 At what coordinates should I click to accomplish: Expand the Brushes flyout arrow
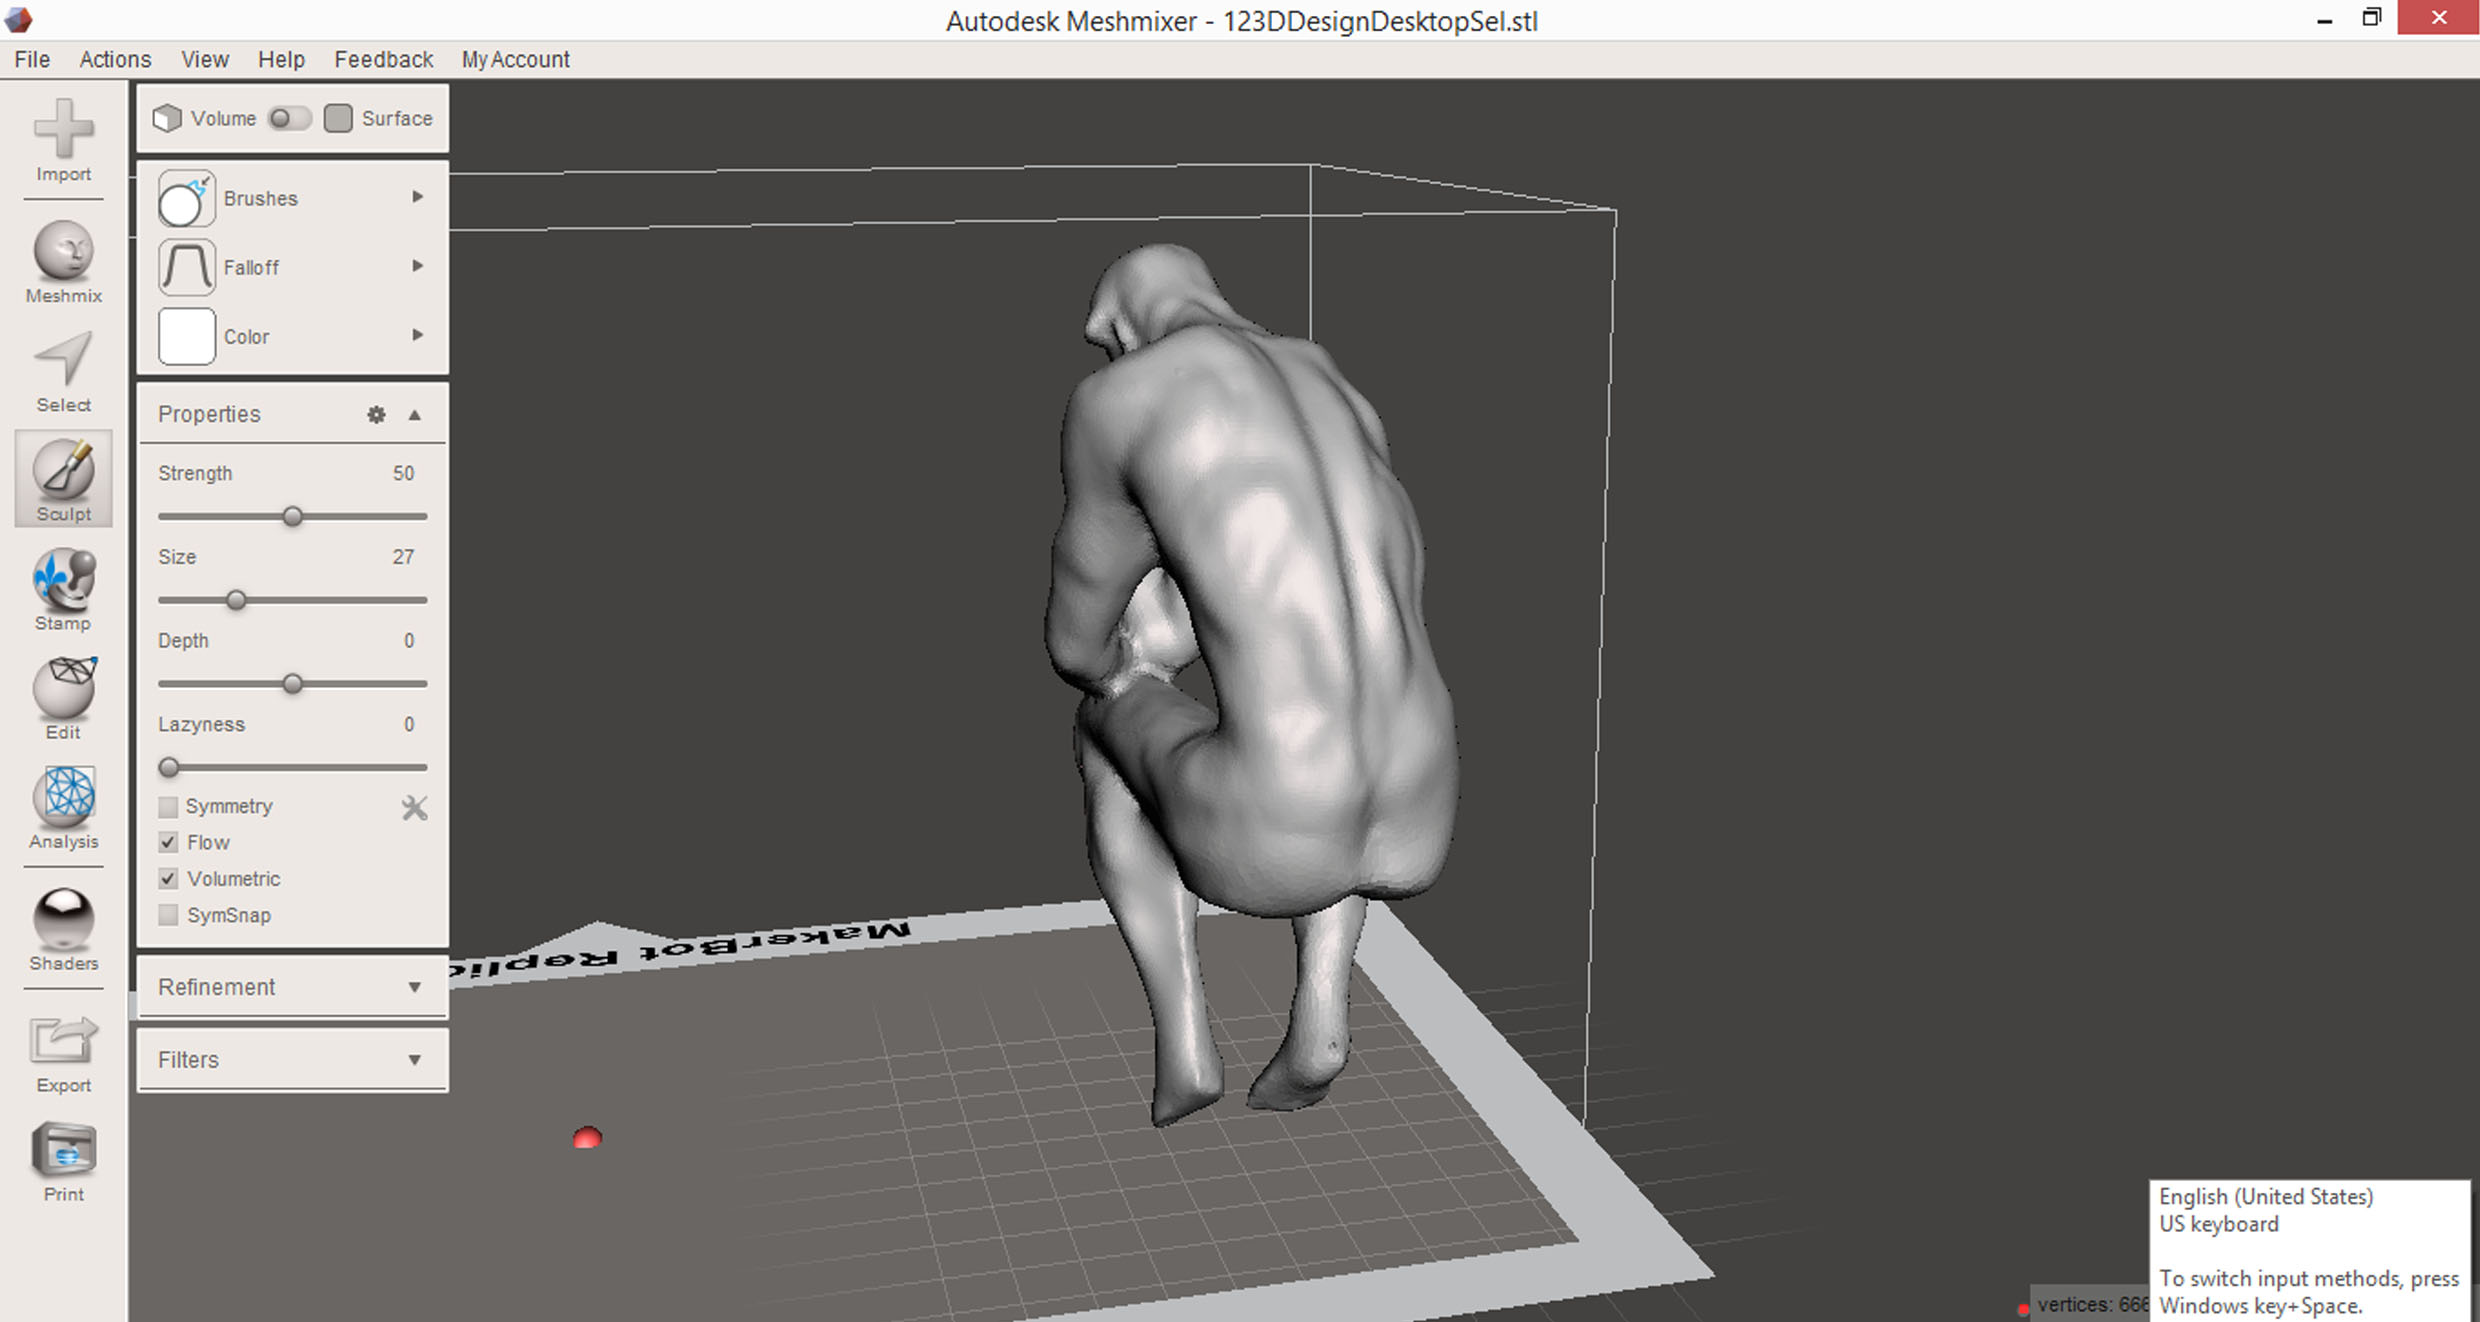tap(418, 197)
